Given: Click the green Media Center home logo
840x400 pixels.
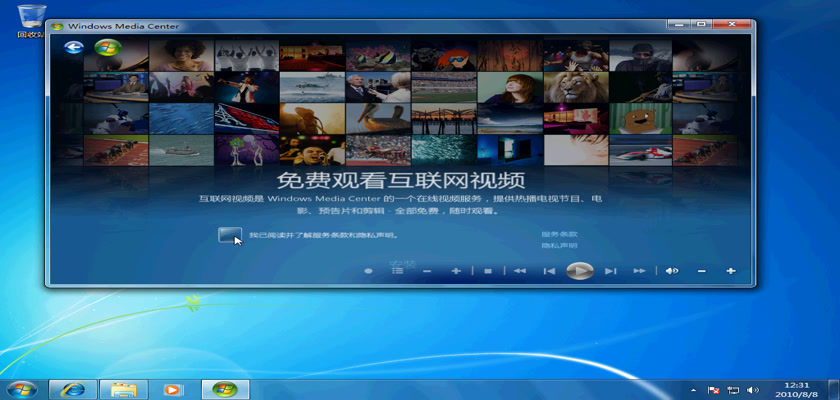Looking at the screenshot, I should coord(107,48).
